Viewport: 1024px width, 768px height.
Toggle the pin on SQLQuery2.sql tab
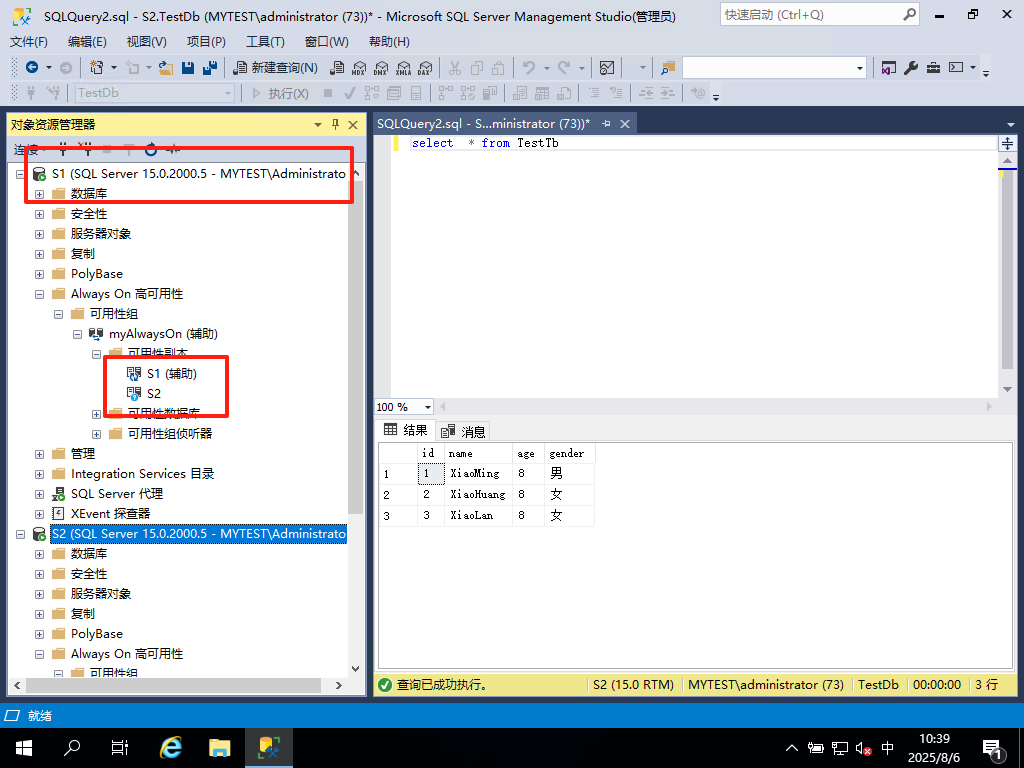pos(606,123)
